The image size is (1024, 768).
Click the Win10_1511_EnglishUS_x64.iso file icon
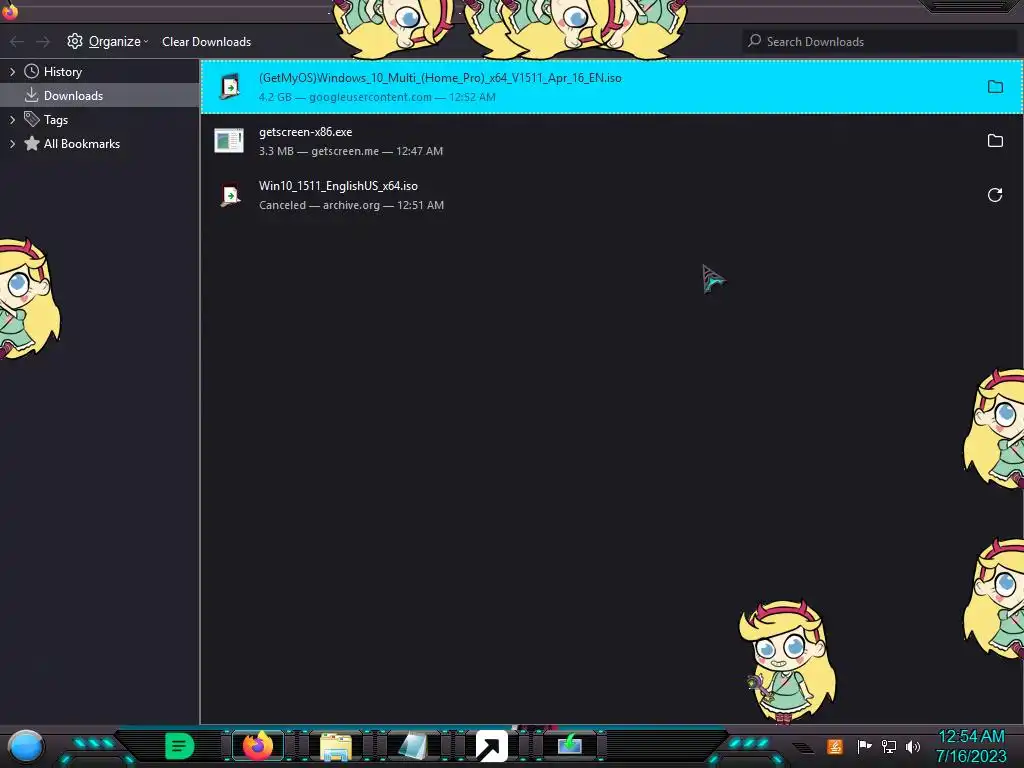point(229,195)
